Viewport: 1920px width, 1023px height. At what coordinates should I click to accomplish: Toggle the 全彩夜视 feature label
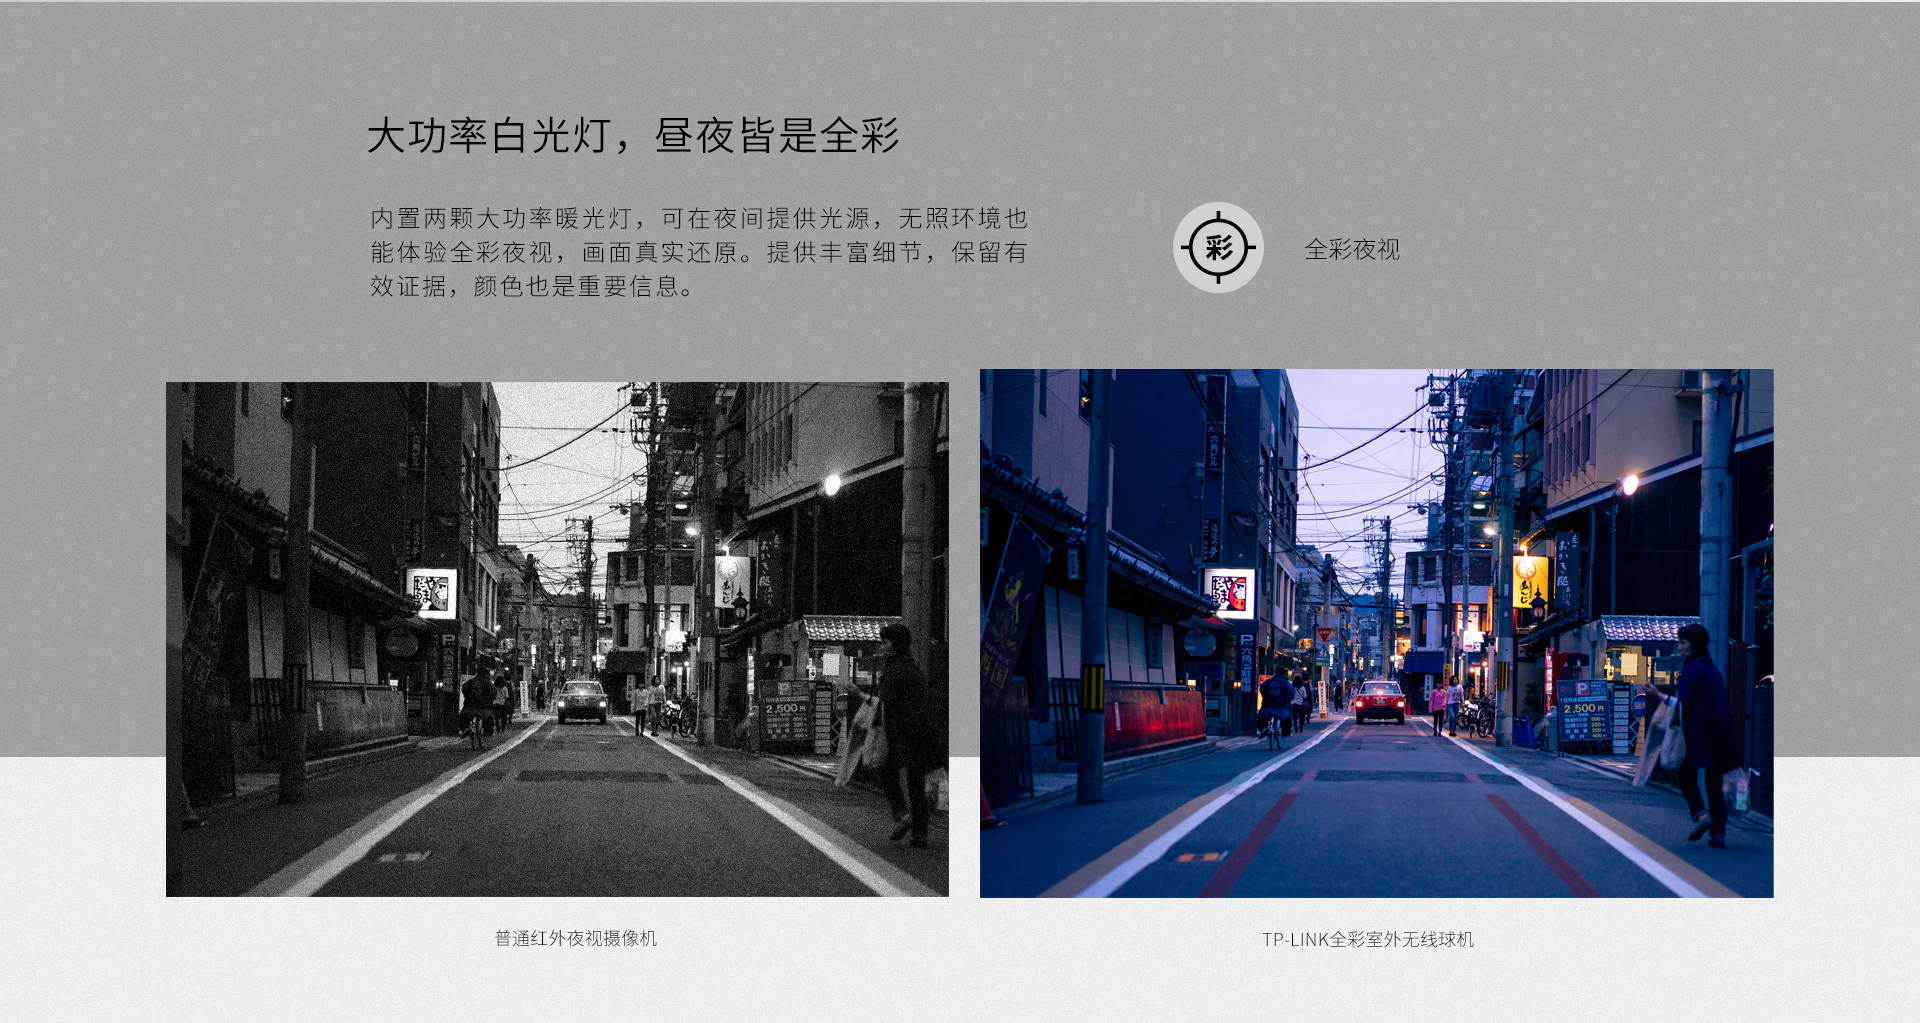coord(1352,251)
